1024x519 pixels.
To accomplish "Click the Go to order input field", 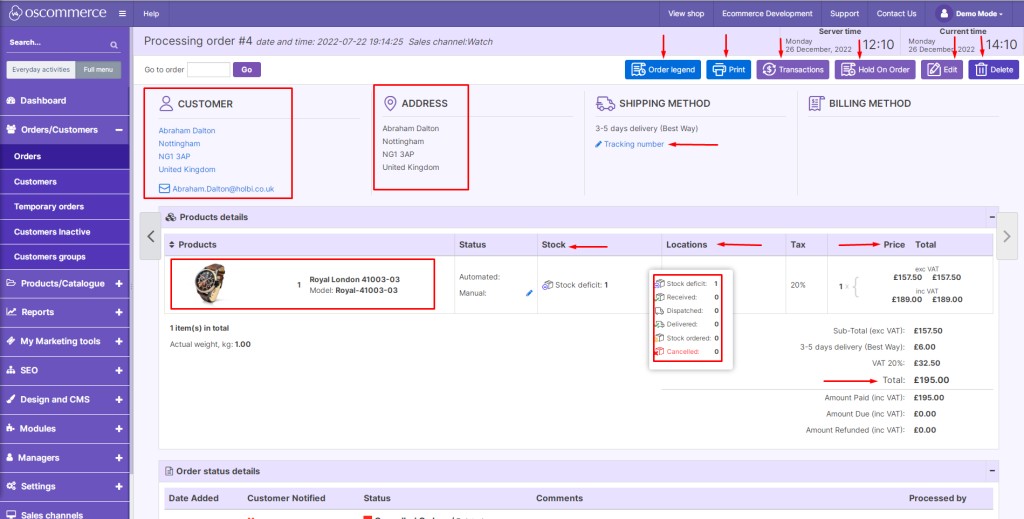I will [208, 69].
